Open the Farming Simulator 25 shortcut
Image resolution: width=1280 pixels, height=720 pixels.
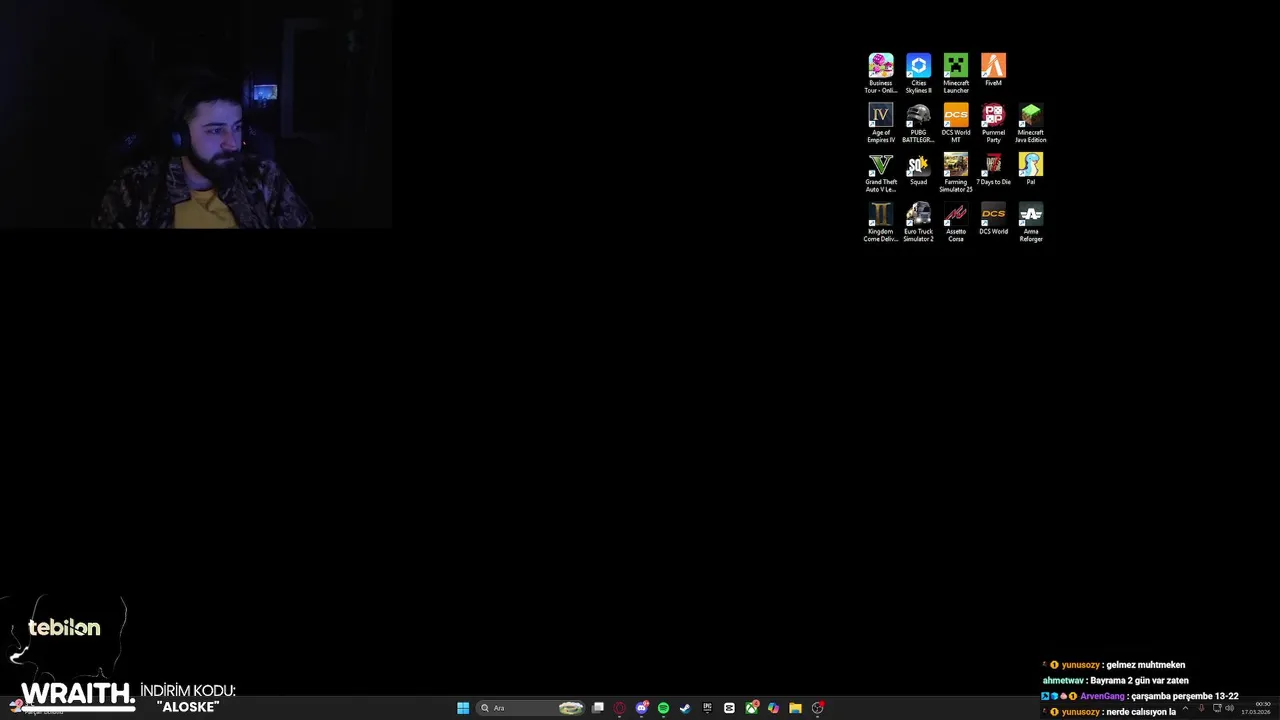[x=956, y=172]
